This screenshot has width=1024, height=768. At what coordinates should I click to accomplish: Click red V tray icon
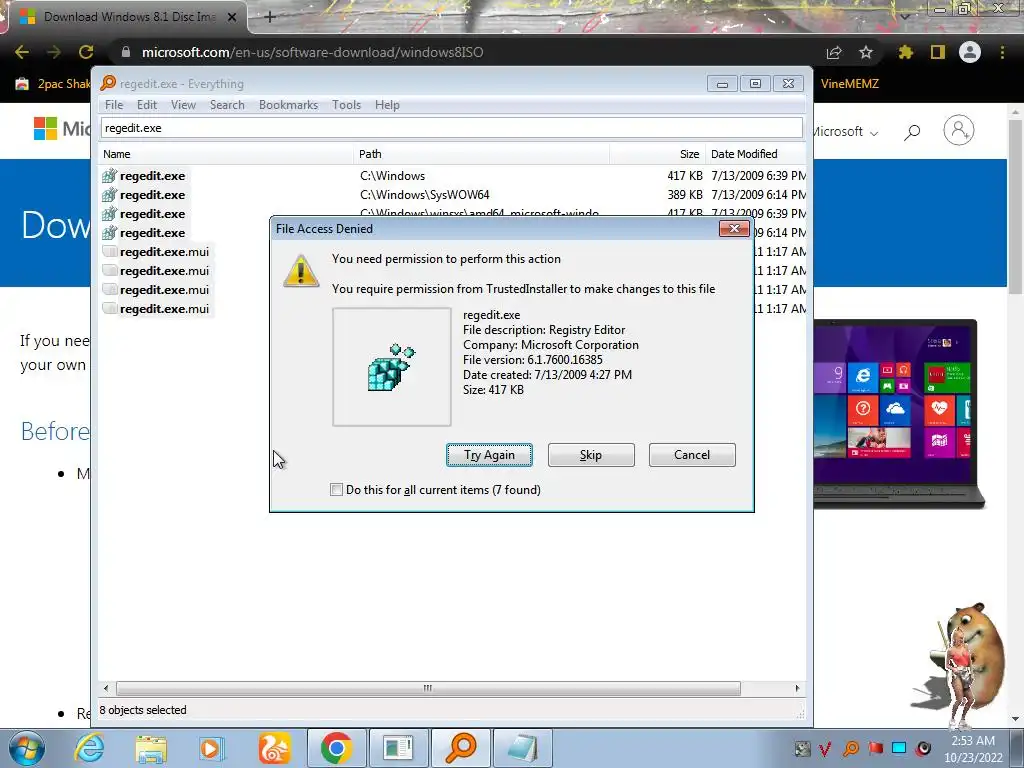pos(825,748)
